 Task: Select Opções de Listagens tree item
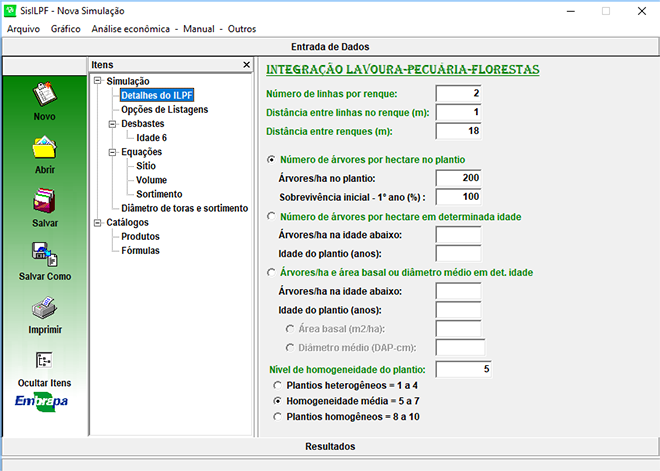coord(164,109)
